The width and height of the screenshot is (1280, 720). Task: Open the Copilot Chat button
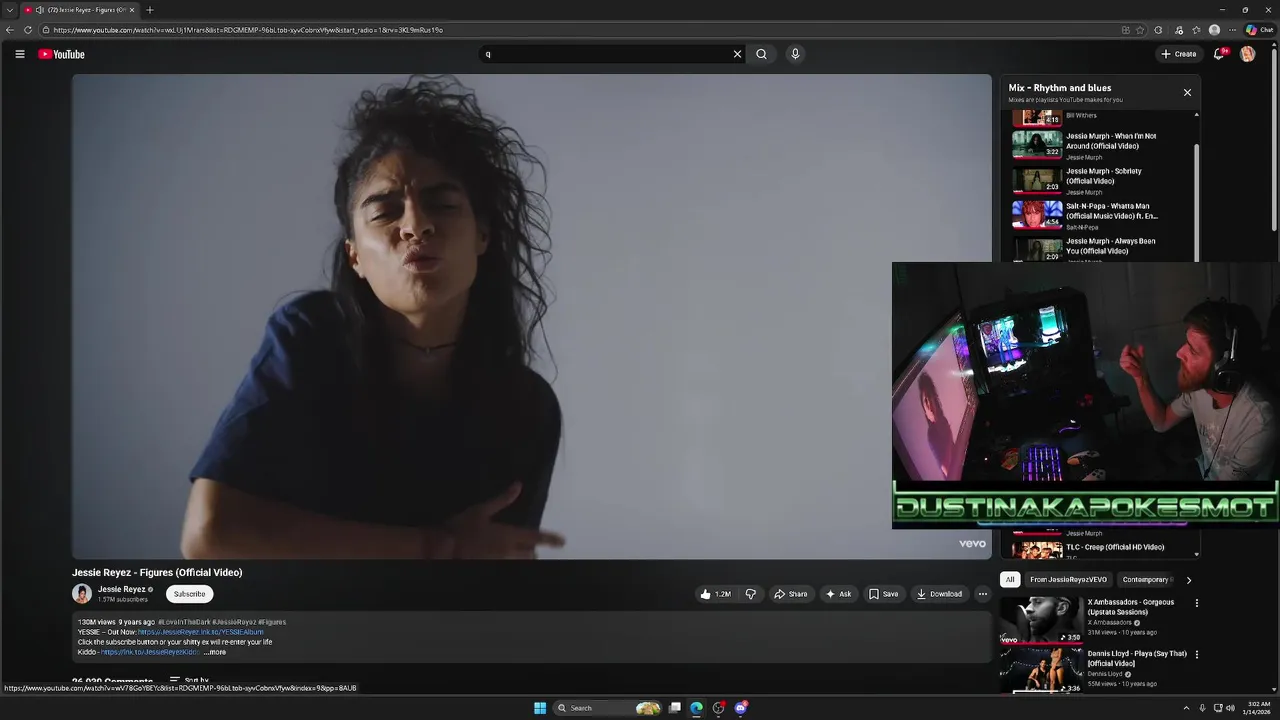[x=1259, y=30]
